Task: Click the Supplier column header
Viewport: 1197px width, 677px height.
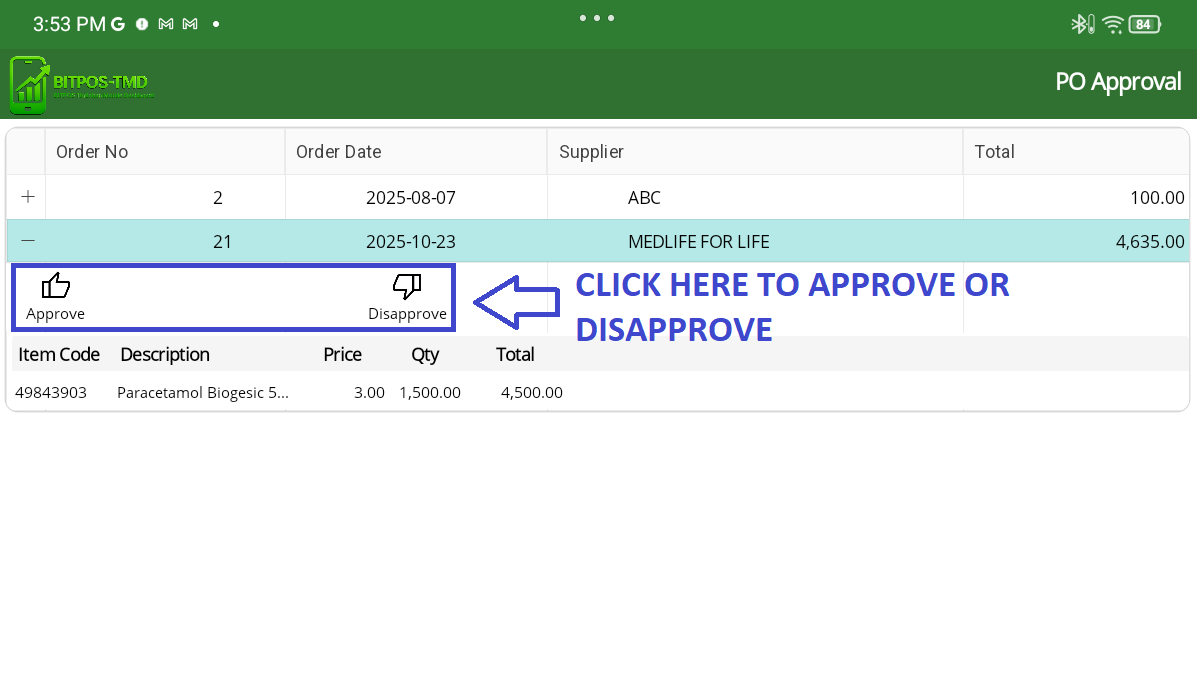Action: (x=591, y=152)
